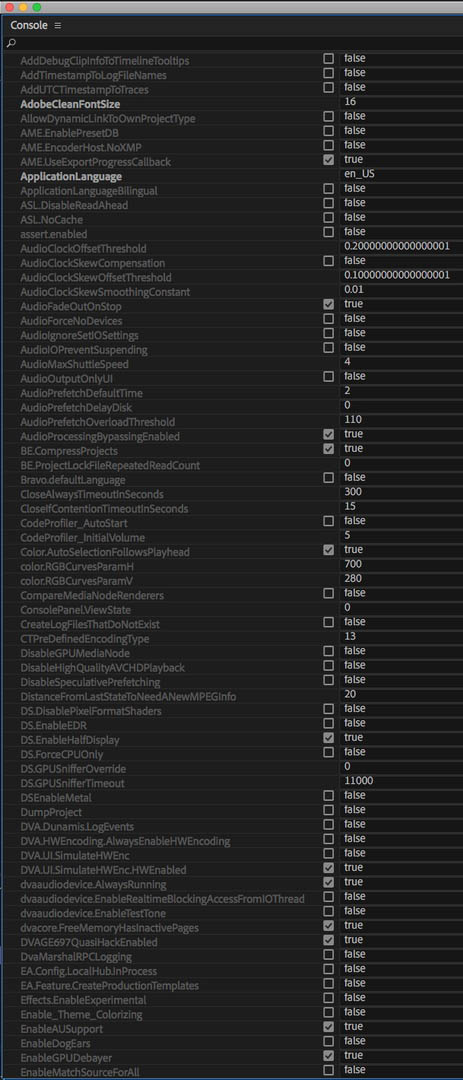Select the AudioClockOffsetThreshold label
The image size is (463, 1080).
[83, 249]
